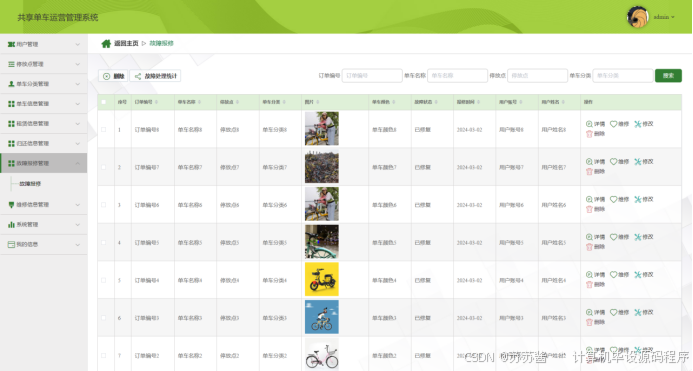This screenshot has width=693, height=371.
Task: Expand the 维修信息管理 chevron in sidebar
Action: click(x=78, y=205)
